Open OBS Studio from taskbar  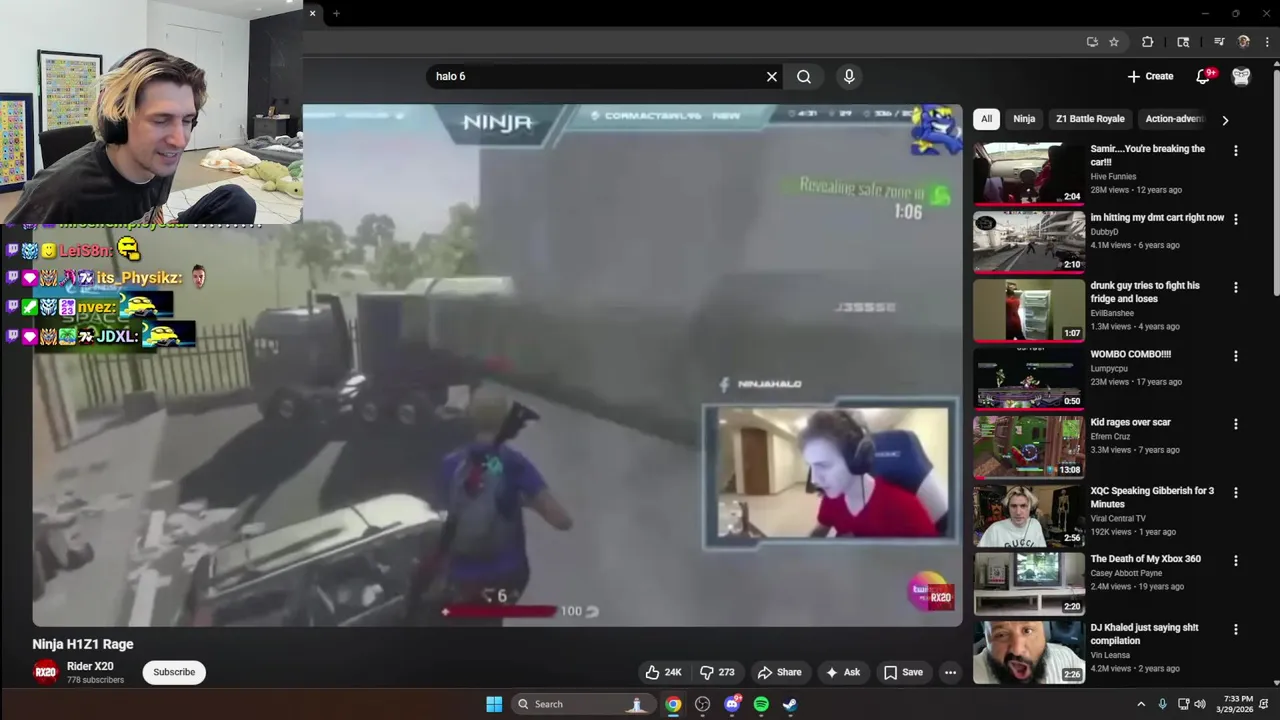[702, 704]
